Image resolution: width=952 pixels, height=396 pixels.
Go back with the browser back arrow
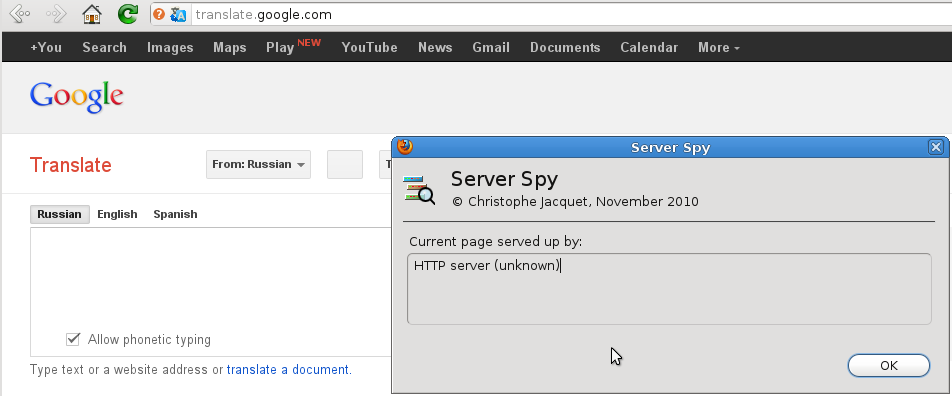19,13
